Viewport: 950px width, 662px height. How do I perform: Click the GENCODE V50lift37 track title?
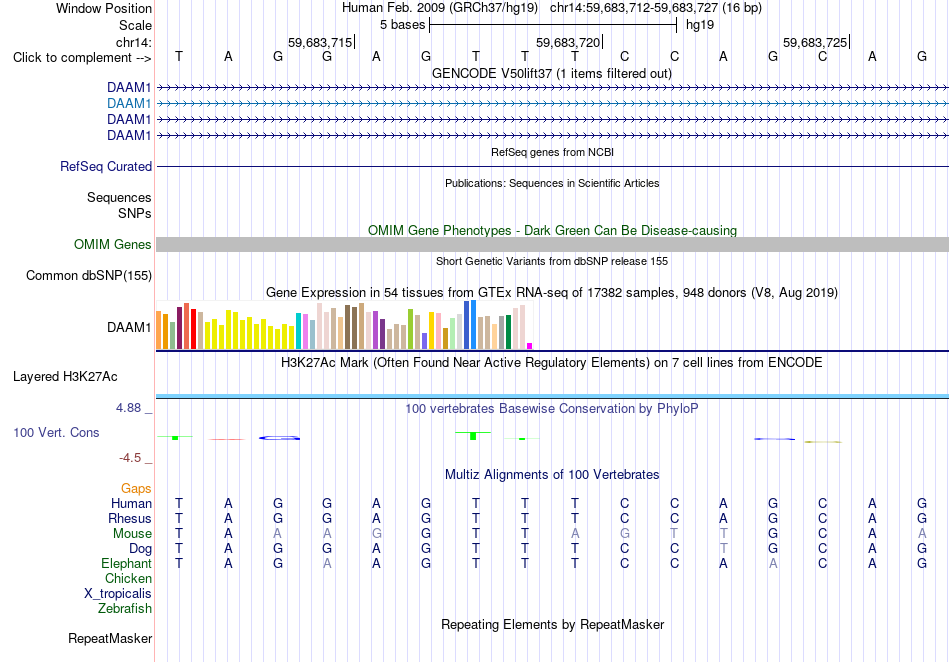(552, 74)
